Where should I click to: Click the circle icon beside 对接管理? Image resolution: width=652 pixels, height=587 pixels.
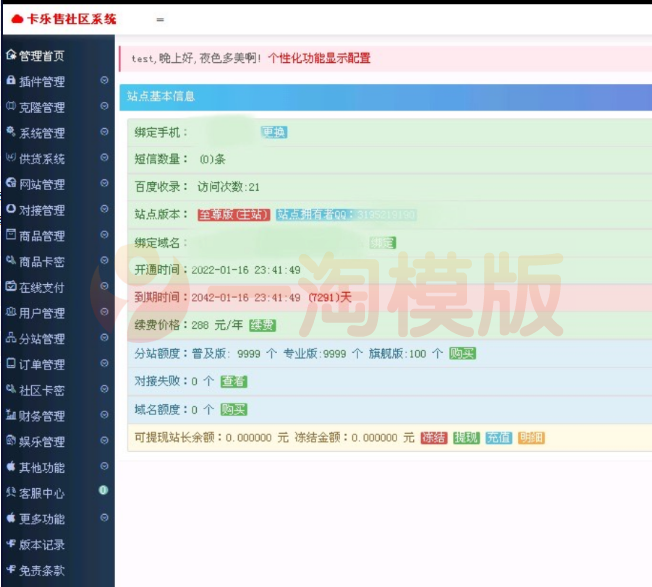click(x=11, y=209)
